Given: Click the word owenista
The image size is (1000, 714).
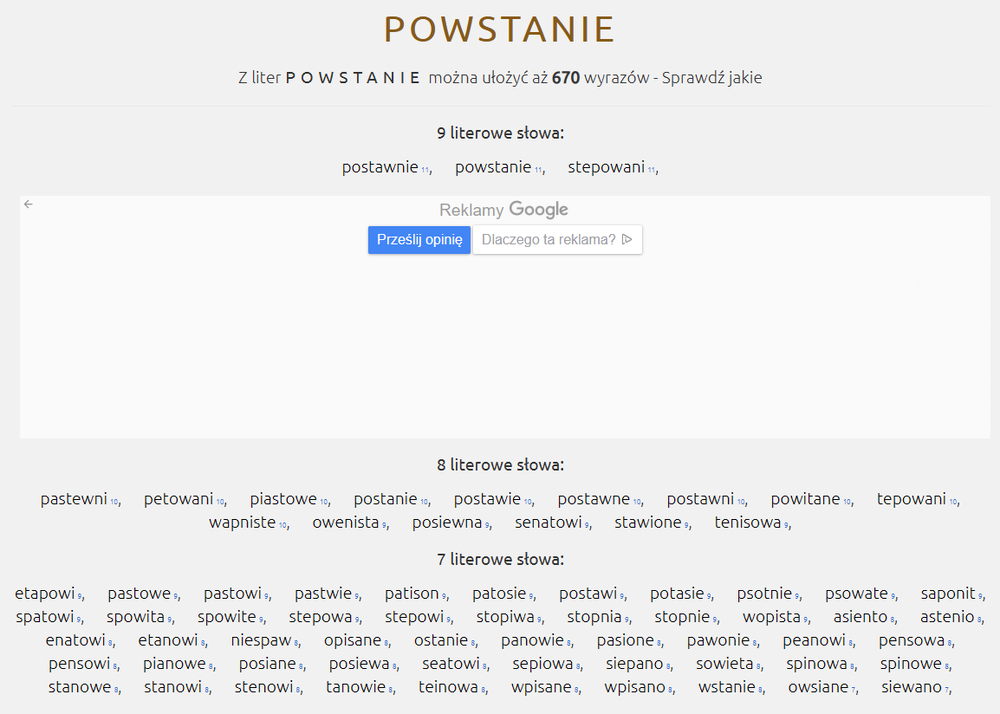Looking at the screenshot, I should [345, 522].
